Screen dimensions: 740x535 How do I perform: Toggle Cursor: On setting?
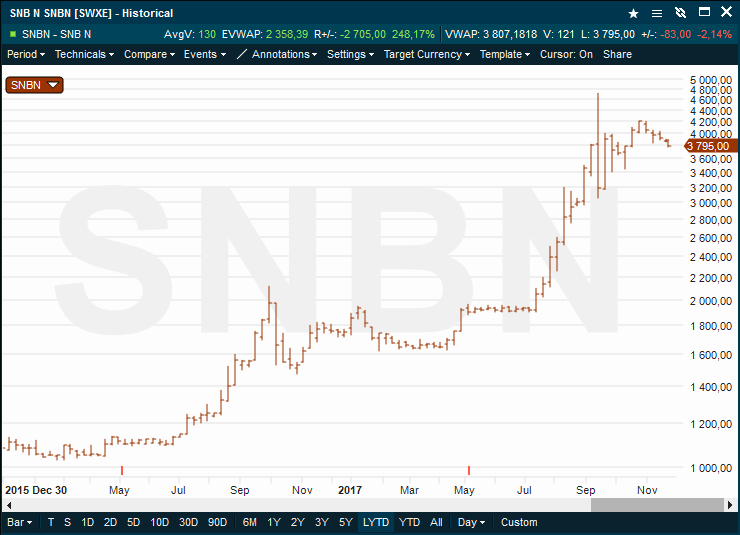[x=566, y=54]
